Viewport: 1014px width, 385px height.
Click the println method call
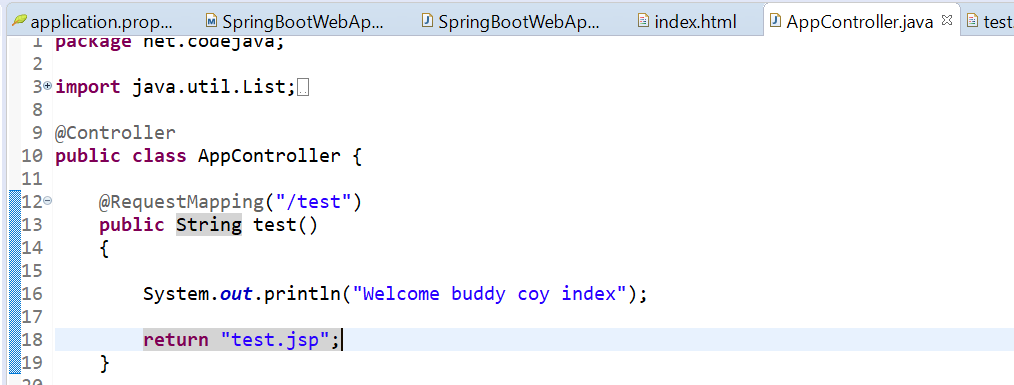pos(302,294)
